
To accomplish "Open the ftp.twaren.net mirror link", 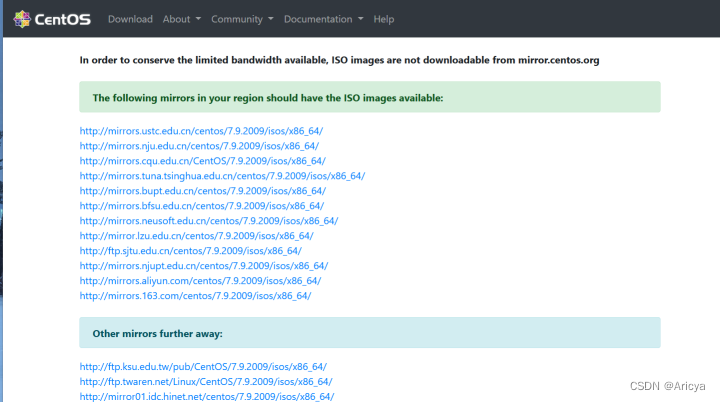I will (x=206, y=382).
